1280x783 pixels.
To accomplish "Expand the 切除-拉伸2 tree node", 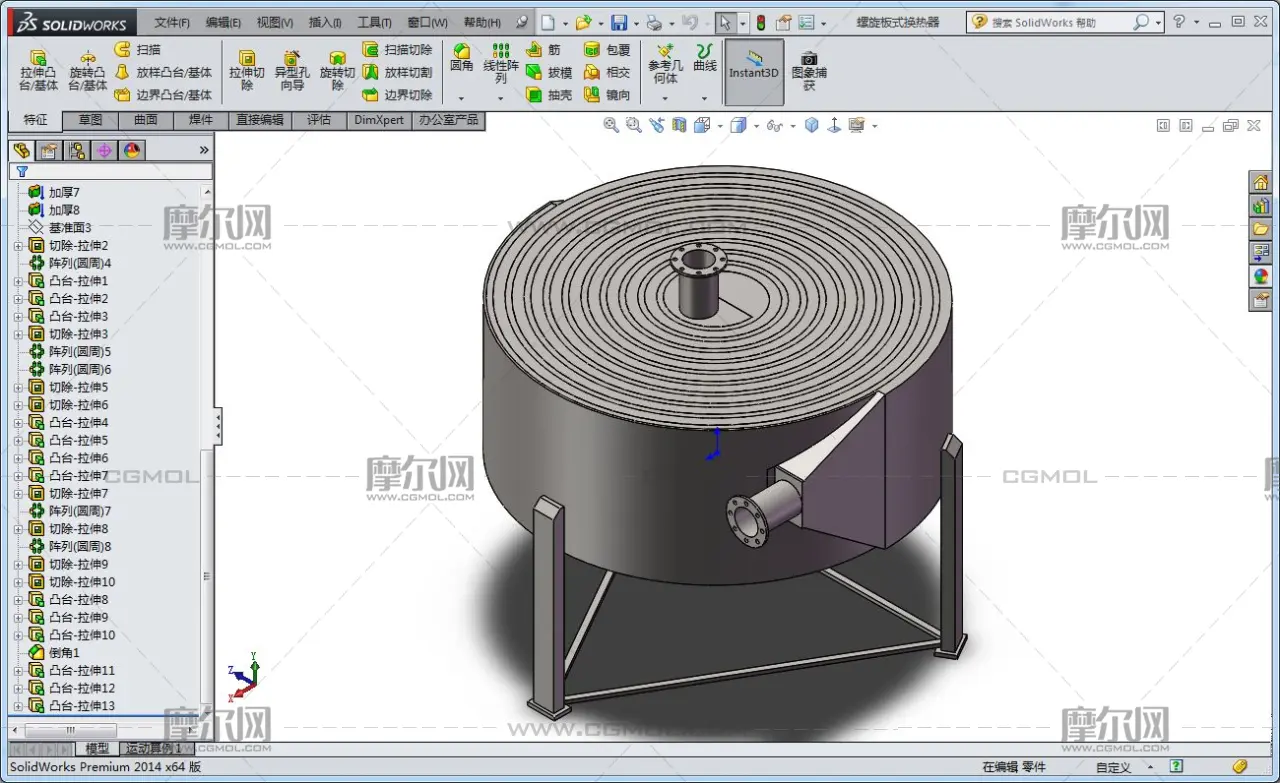I will click(17, 246).
